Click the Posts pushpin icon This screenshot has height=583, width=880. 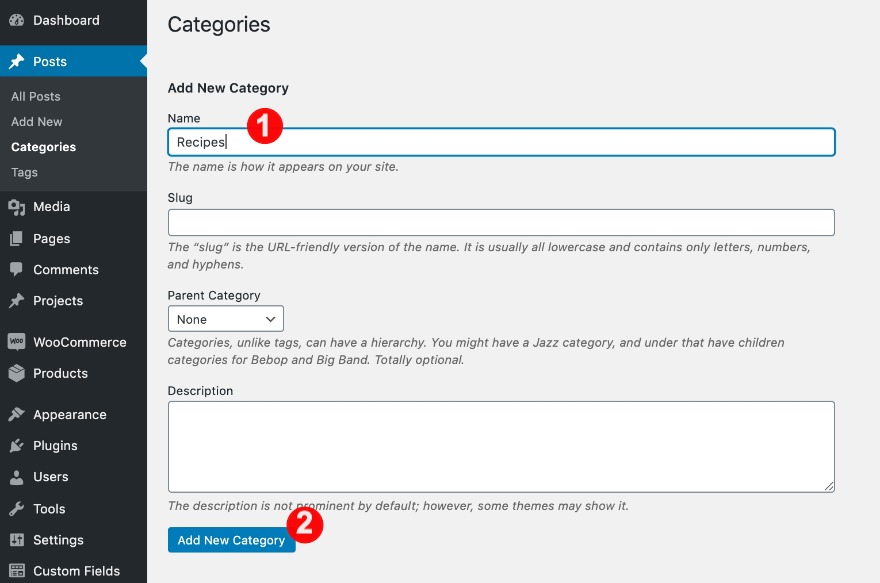click(17, 62)
